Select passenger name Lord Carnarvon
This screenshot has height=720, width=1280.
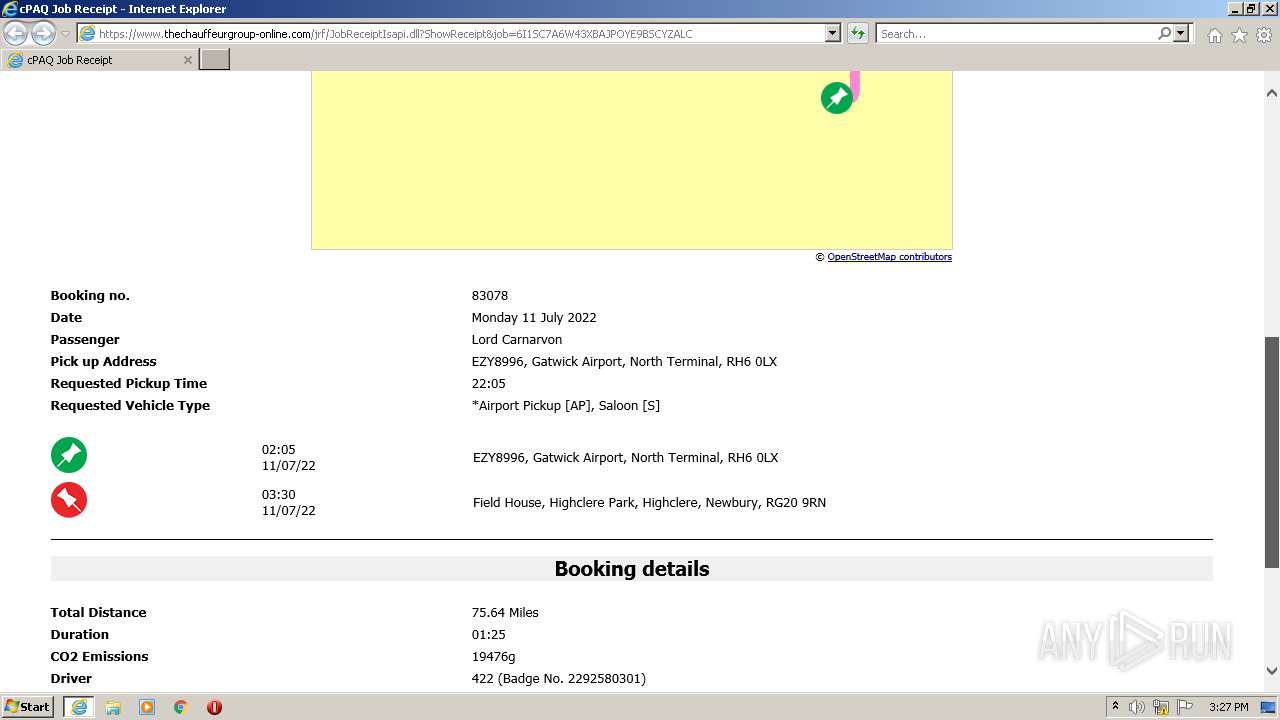517,340
